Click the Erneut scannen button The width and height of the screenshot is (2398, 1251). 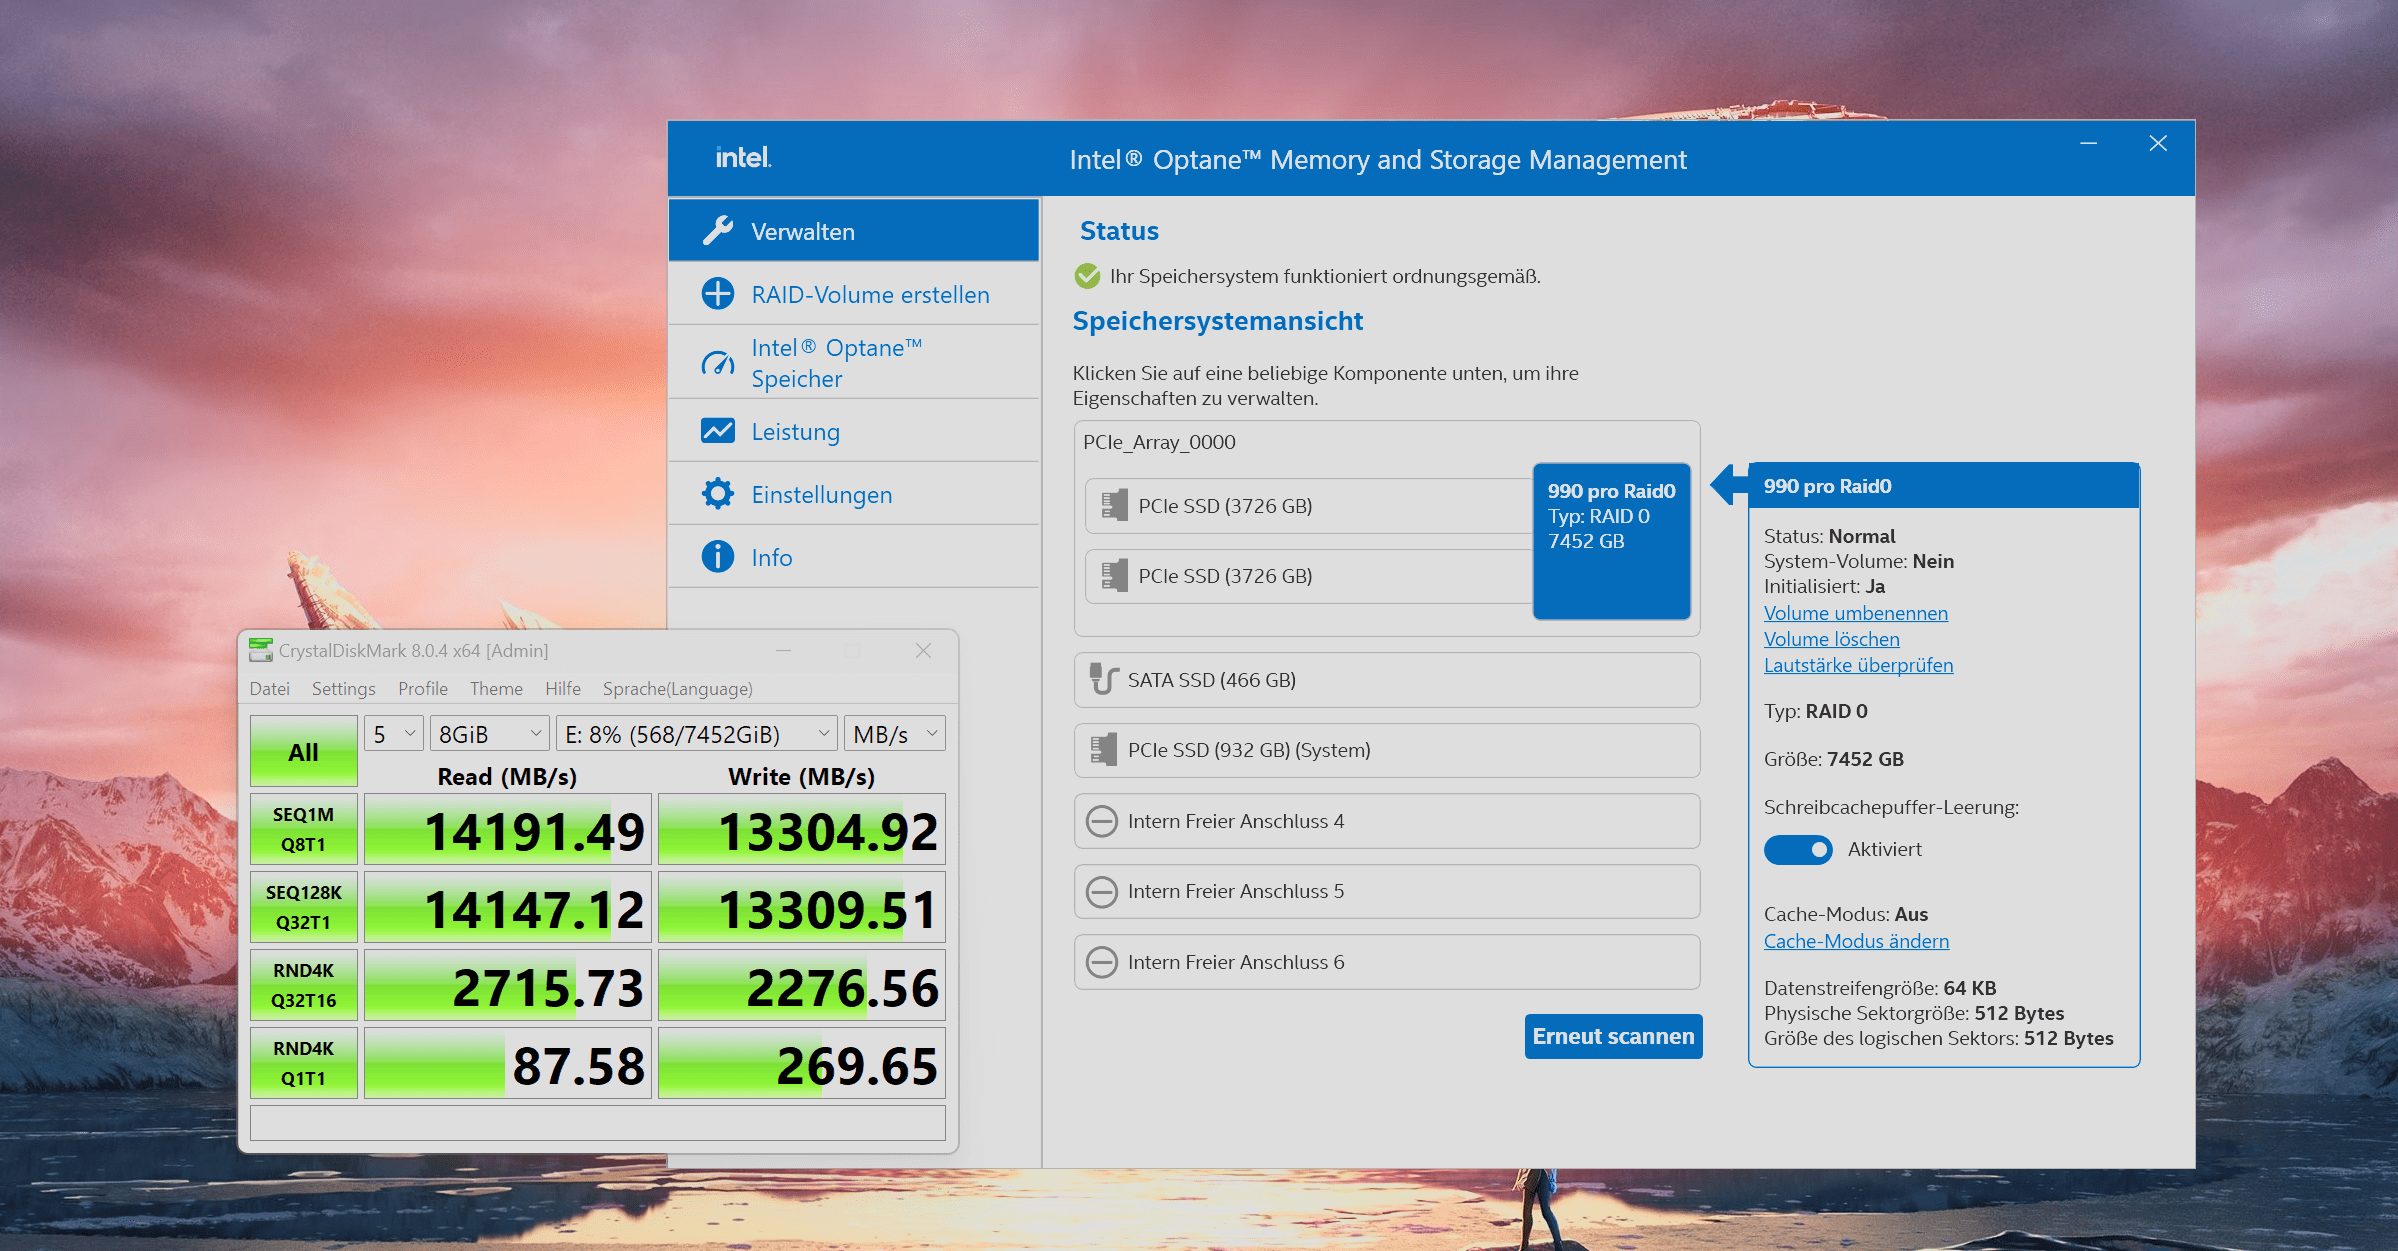tap(1613, 1036)
